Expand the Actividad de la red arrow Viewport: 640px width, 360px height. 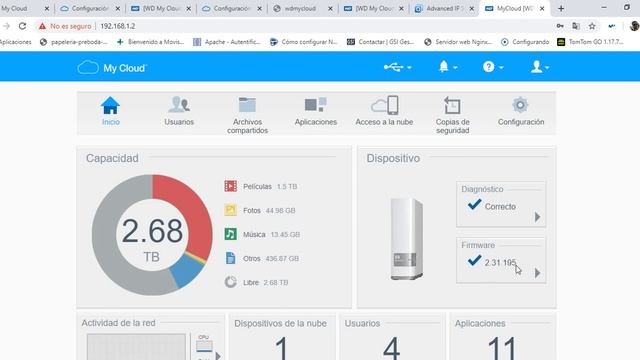click(218, 356)
